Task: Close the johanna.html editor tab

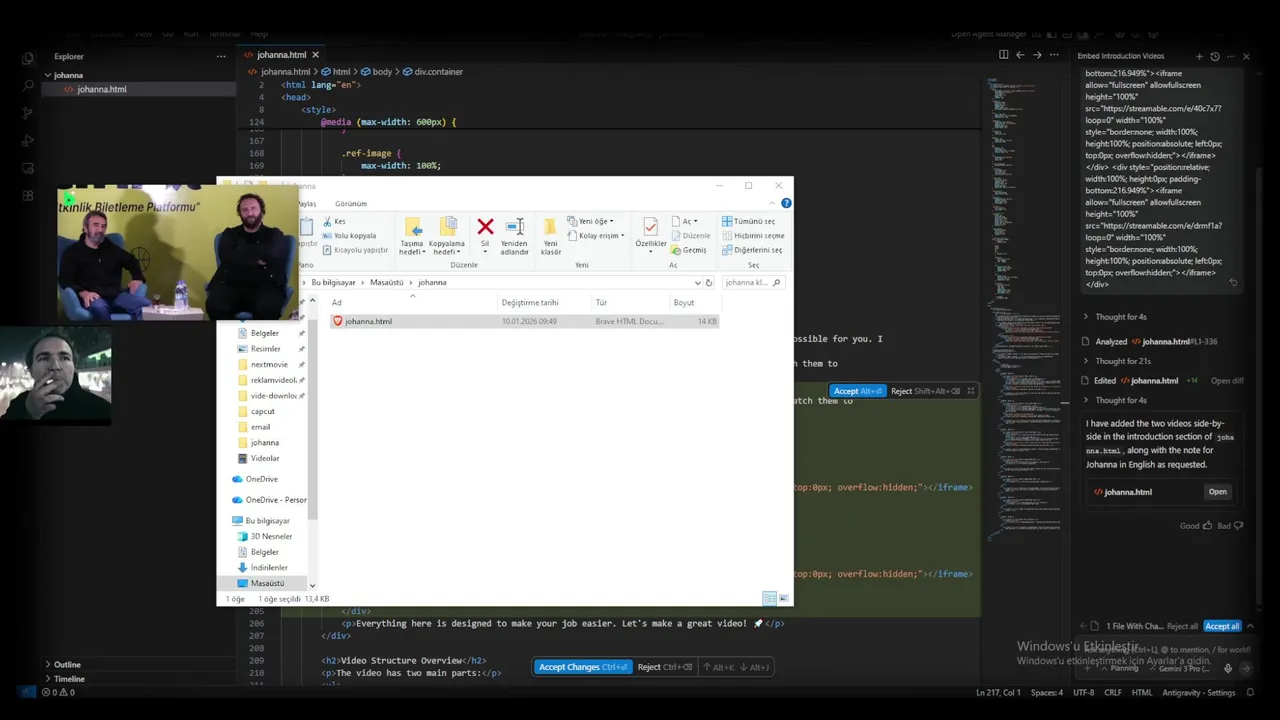Action: [315, 55]
